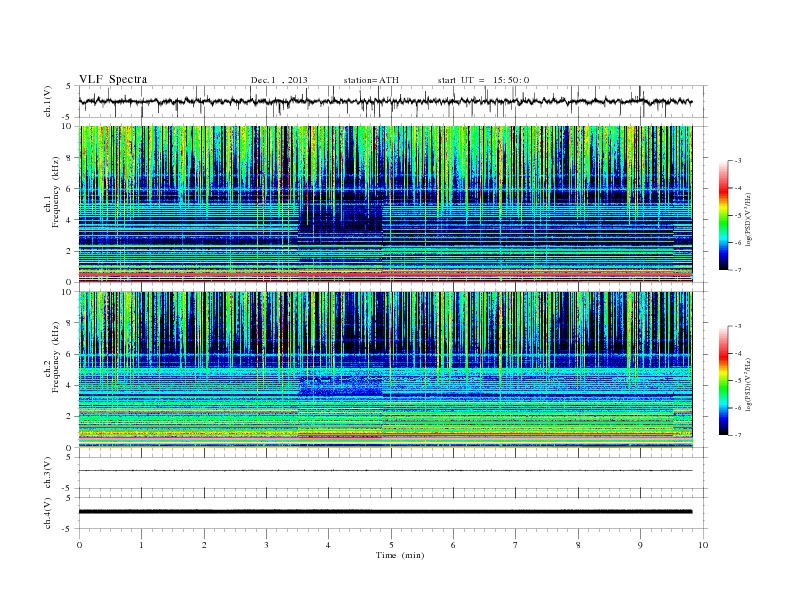Click the ch.1 colorbar 'log(PSD)(V²/Hz)' label
The width and height of the screenshot is (792, 612).
click(749, 219)
